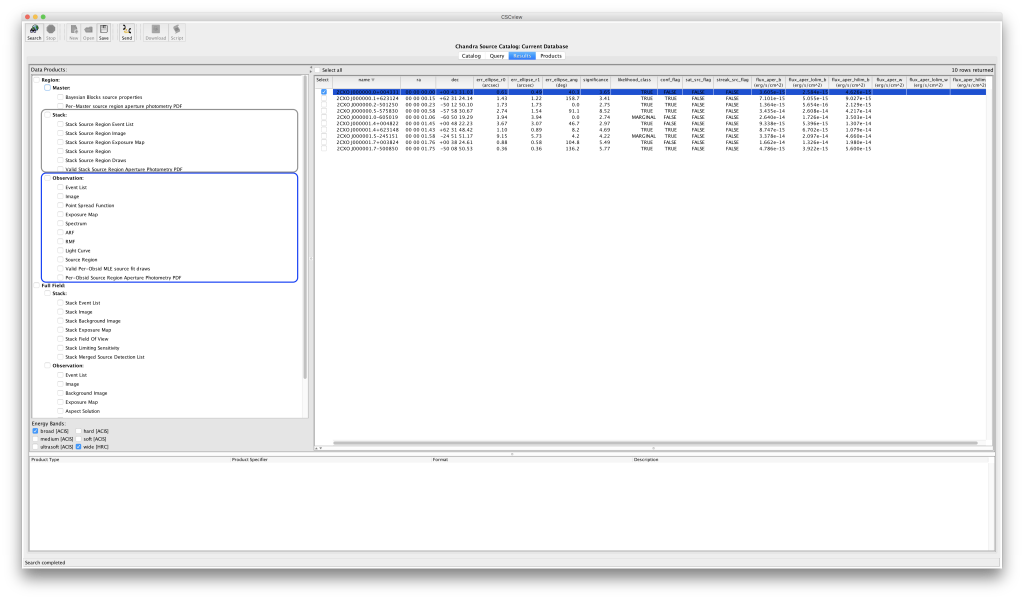Toggle the top-level Full Field checkbox
This screenshot has height=600, width=1024.
coord(37,285)
